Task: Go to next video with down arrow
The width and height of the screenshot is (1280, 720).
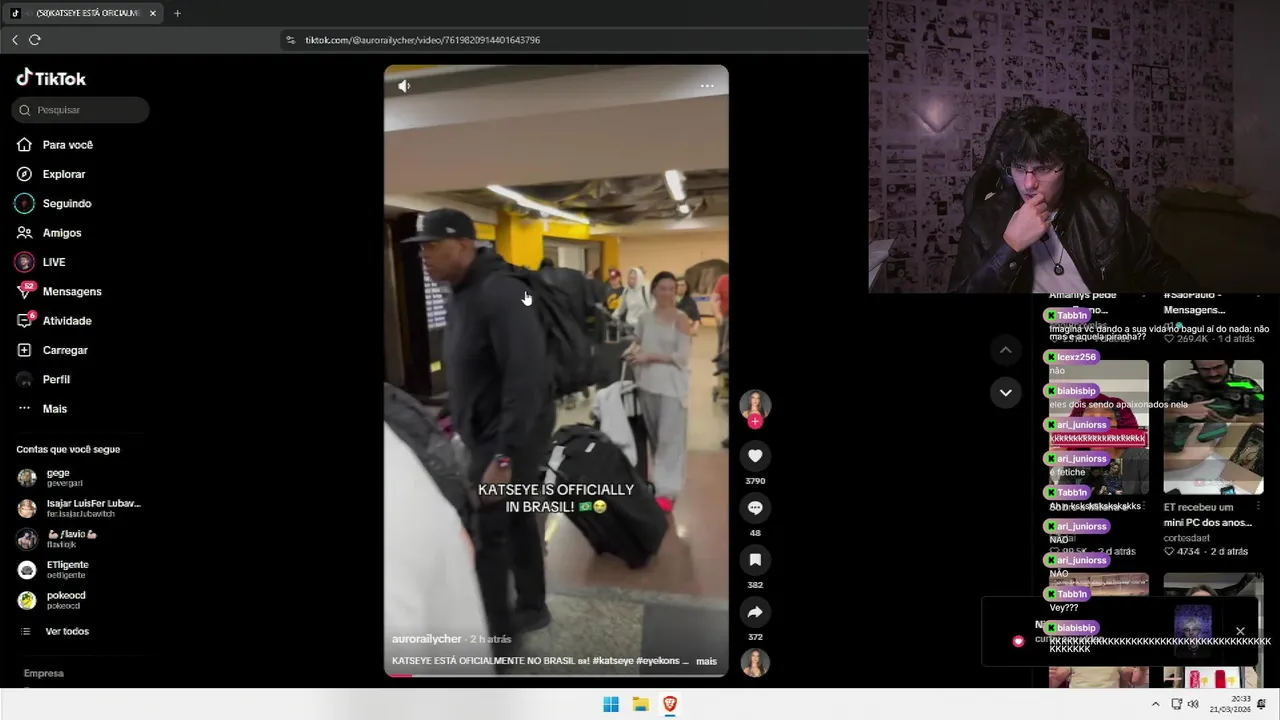Action: (1005, 392)
